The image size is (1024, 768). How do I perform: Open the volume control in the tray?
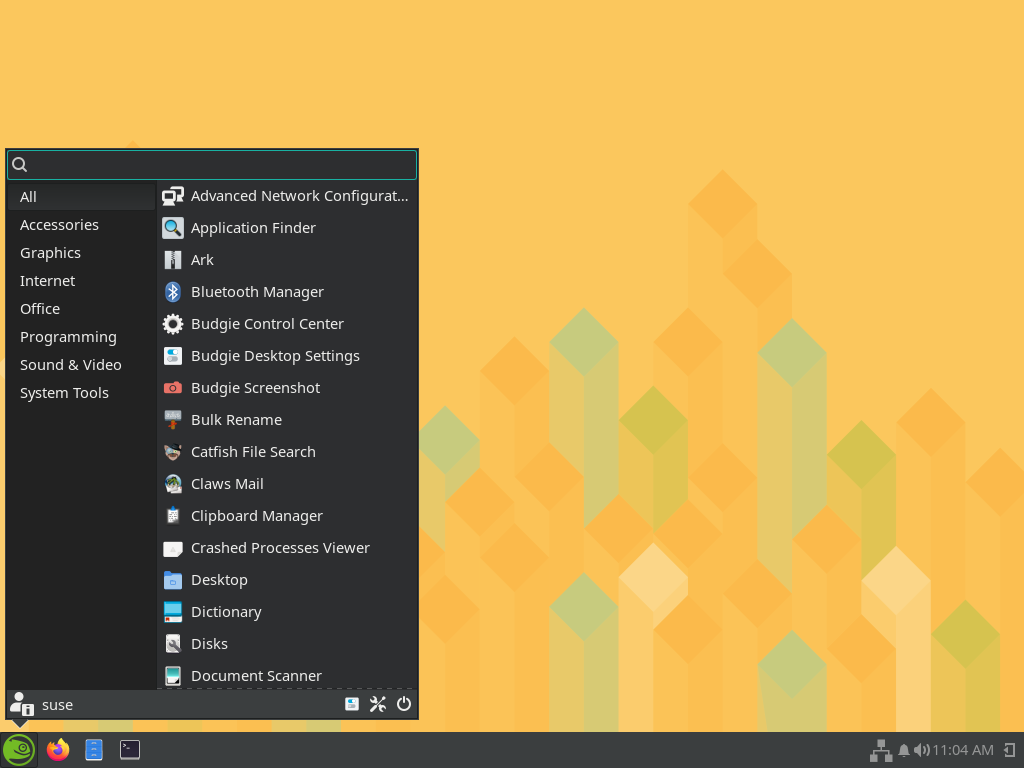tap(921, 750)
